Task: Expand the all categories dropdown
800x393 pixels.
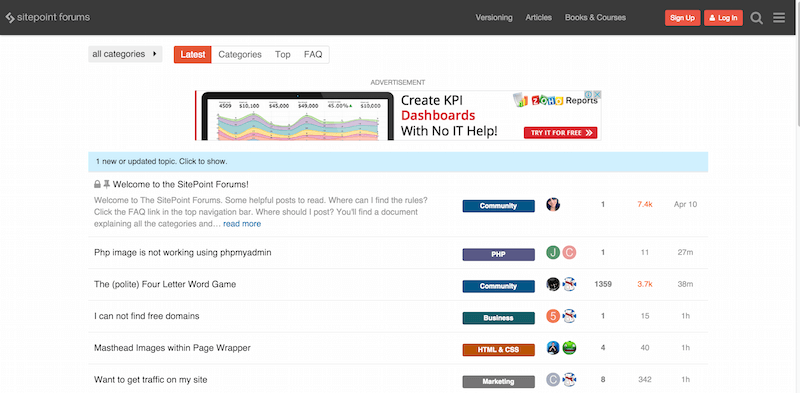Action: pos(125,54)
